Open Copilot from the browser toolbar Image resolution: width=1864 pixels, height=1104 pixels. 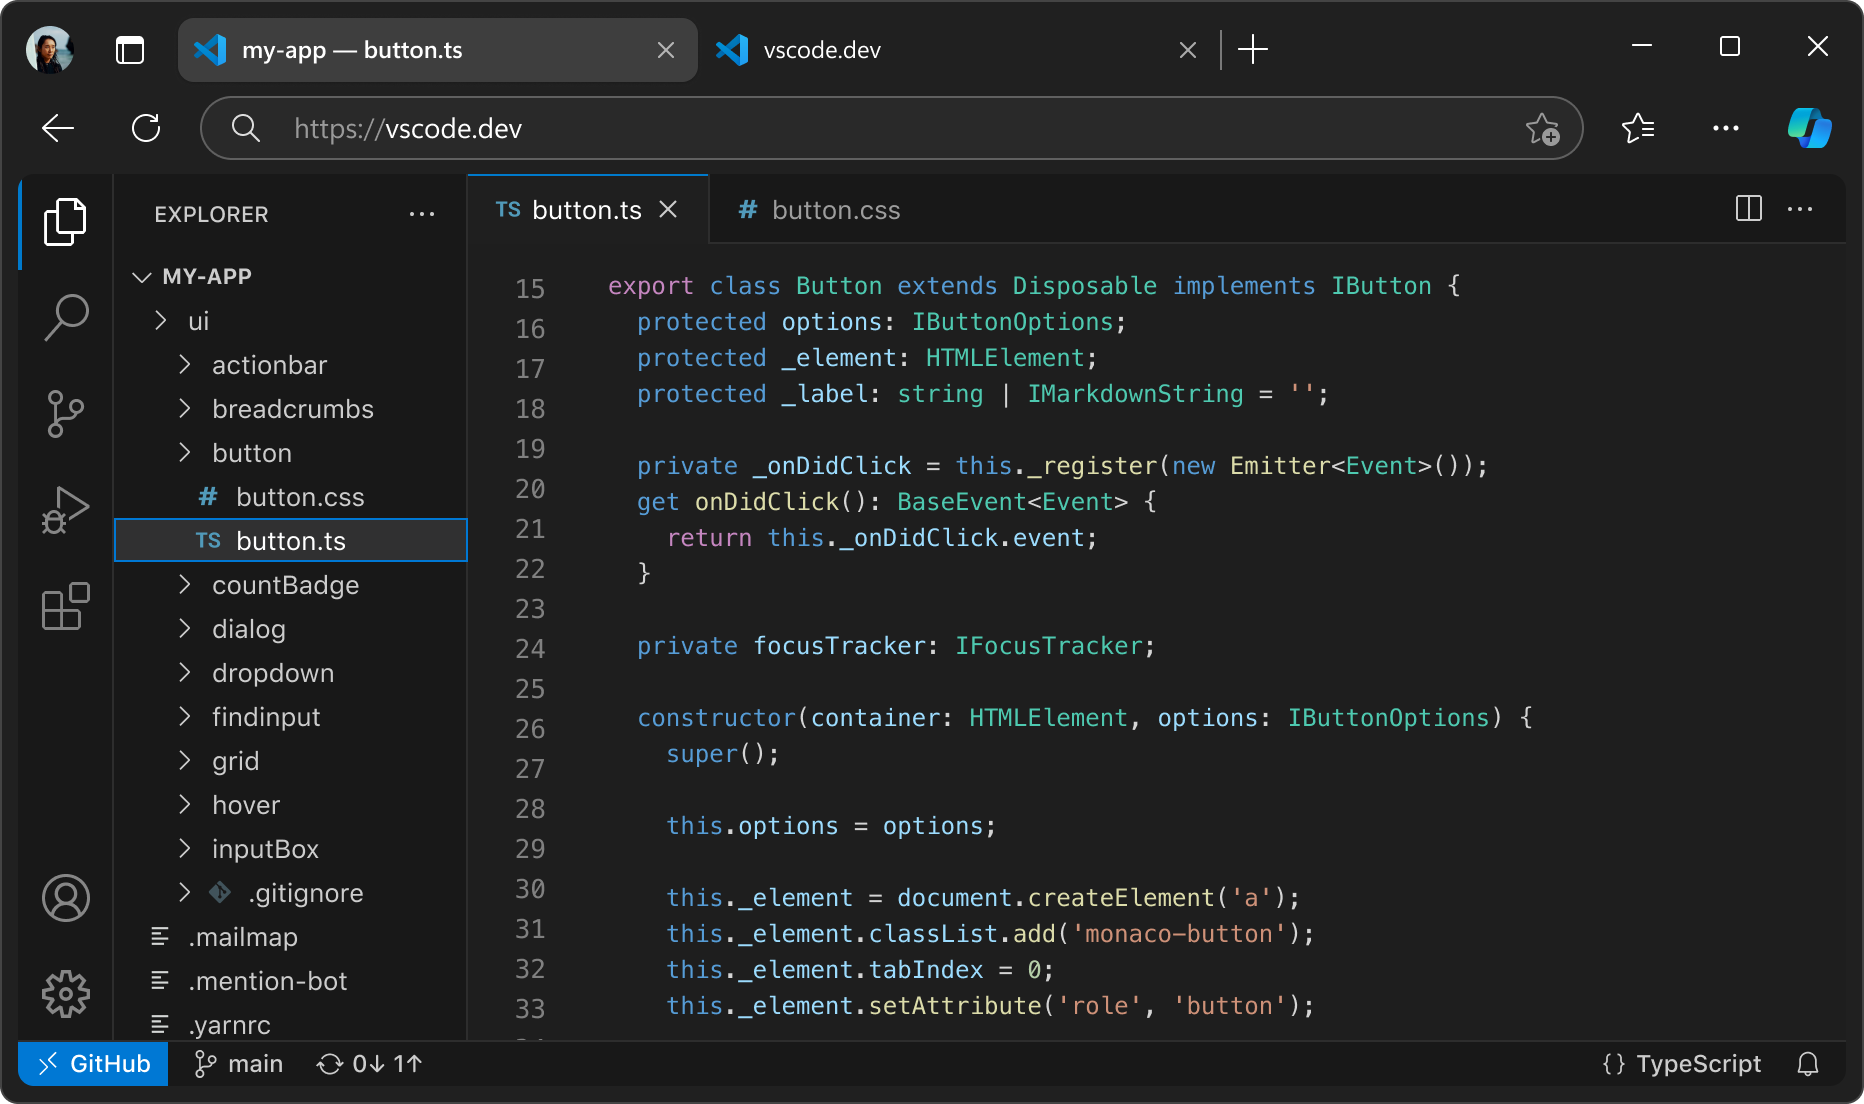point(1811,128)
